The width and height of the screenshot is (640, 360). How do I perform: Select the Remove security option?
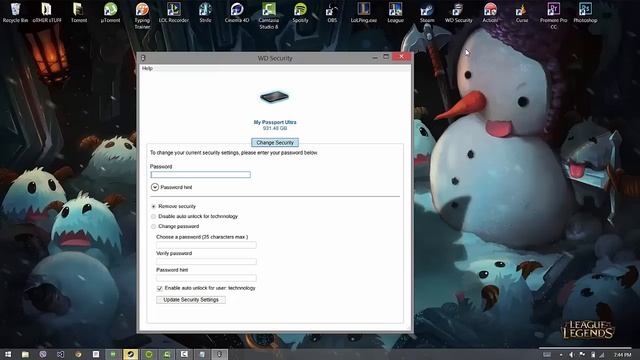[153, 207]
